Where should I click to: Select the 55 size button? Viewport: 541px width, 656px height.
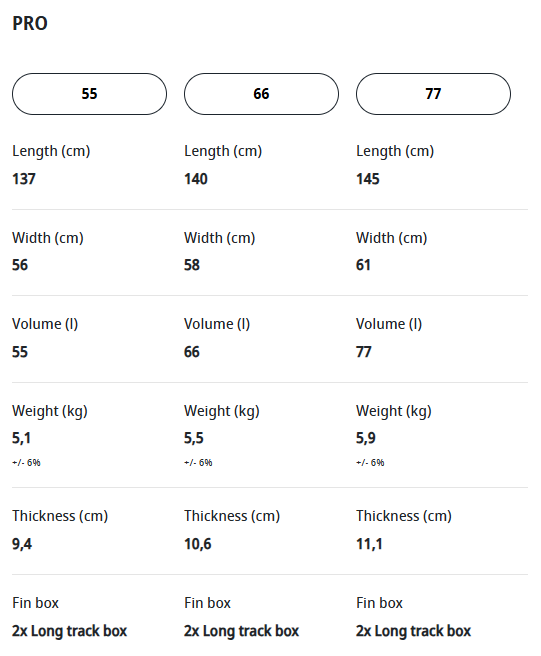(90, 94)
